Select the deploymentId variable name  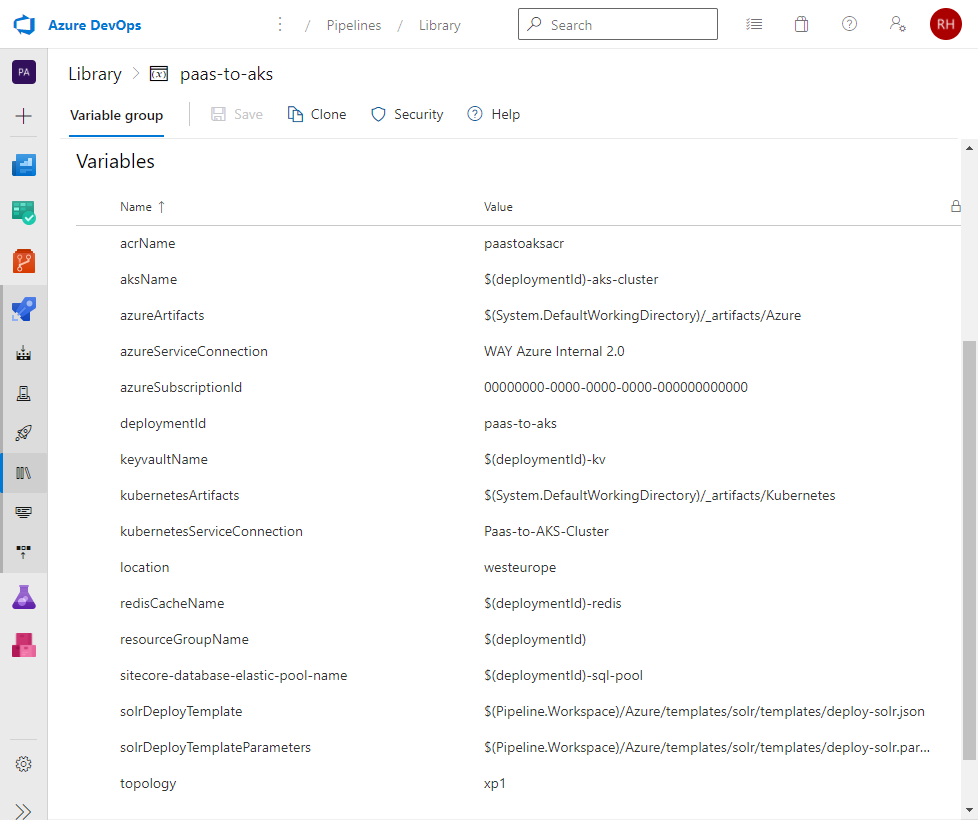[x=163, y=423]
